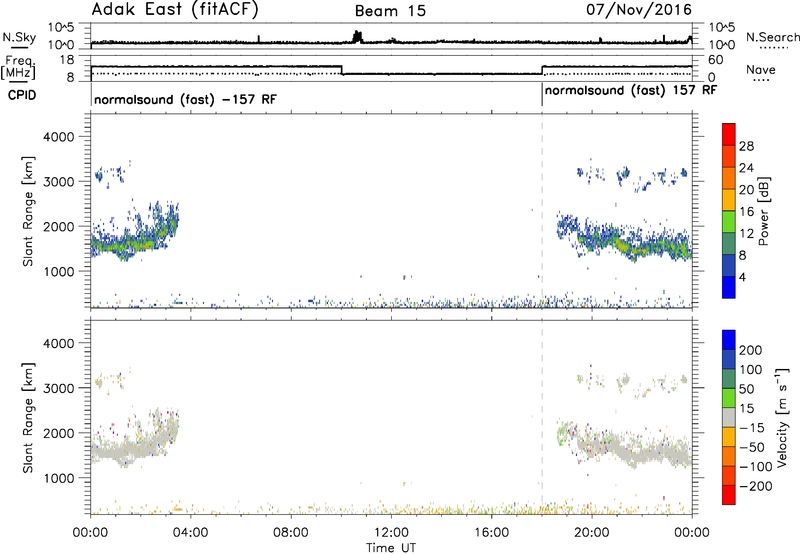Click the 'N.Search' legend label

click(x=772, y=37)
